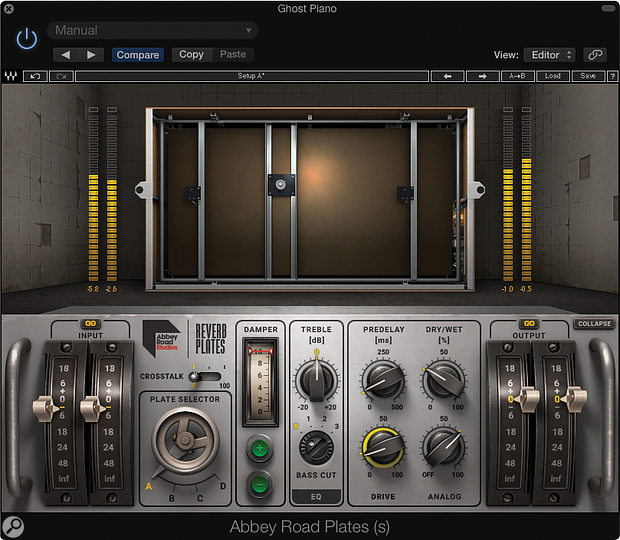Click the Abbey Road Plates (s) title
The image size is (620, 540).
[310, 527]
